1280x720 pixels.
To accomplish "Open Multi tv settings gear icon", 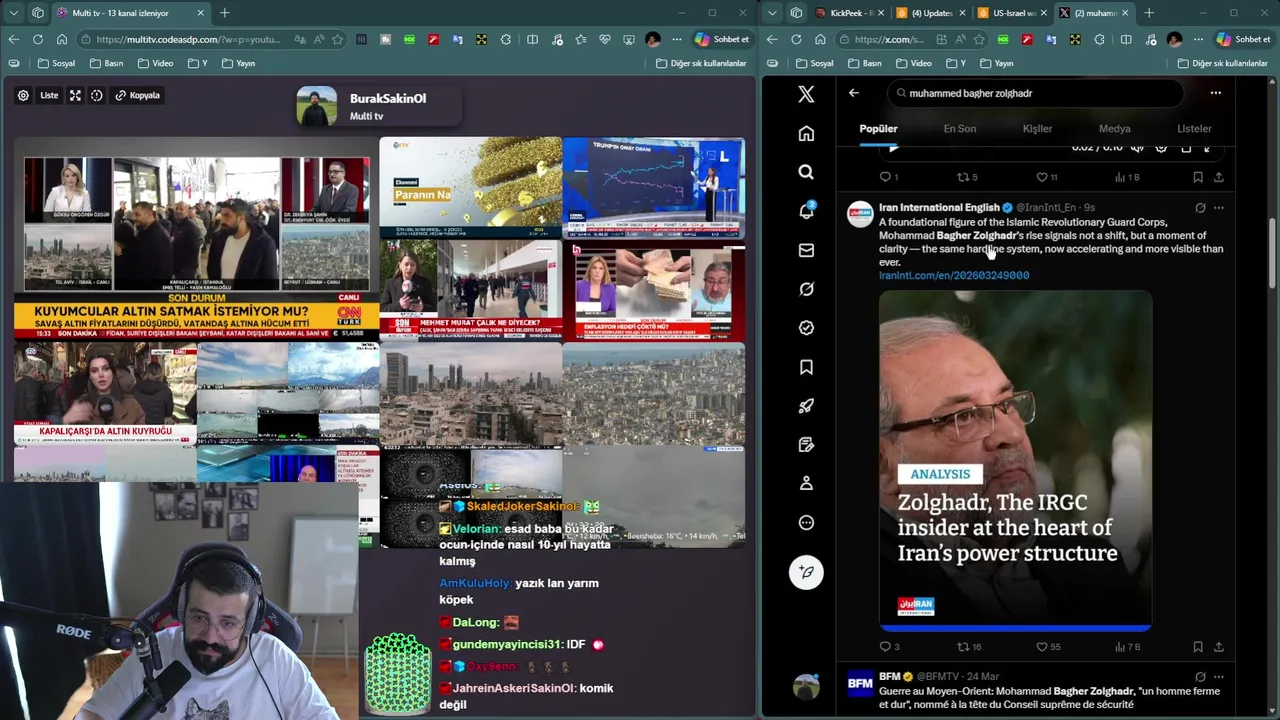I will click(x=23, y=95).
